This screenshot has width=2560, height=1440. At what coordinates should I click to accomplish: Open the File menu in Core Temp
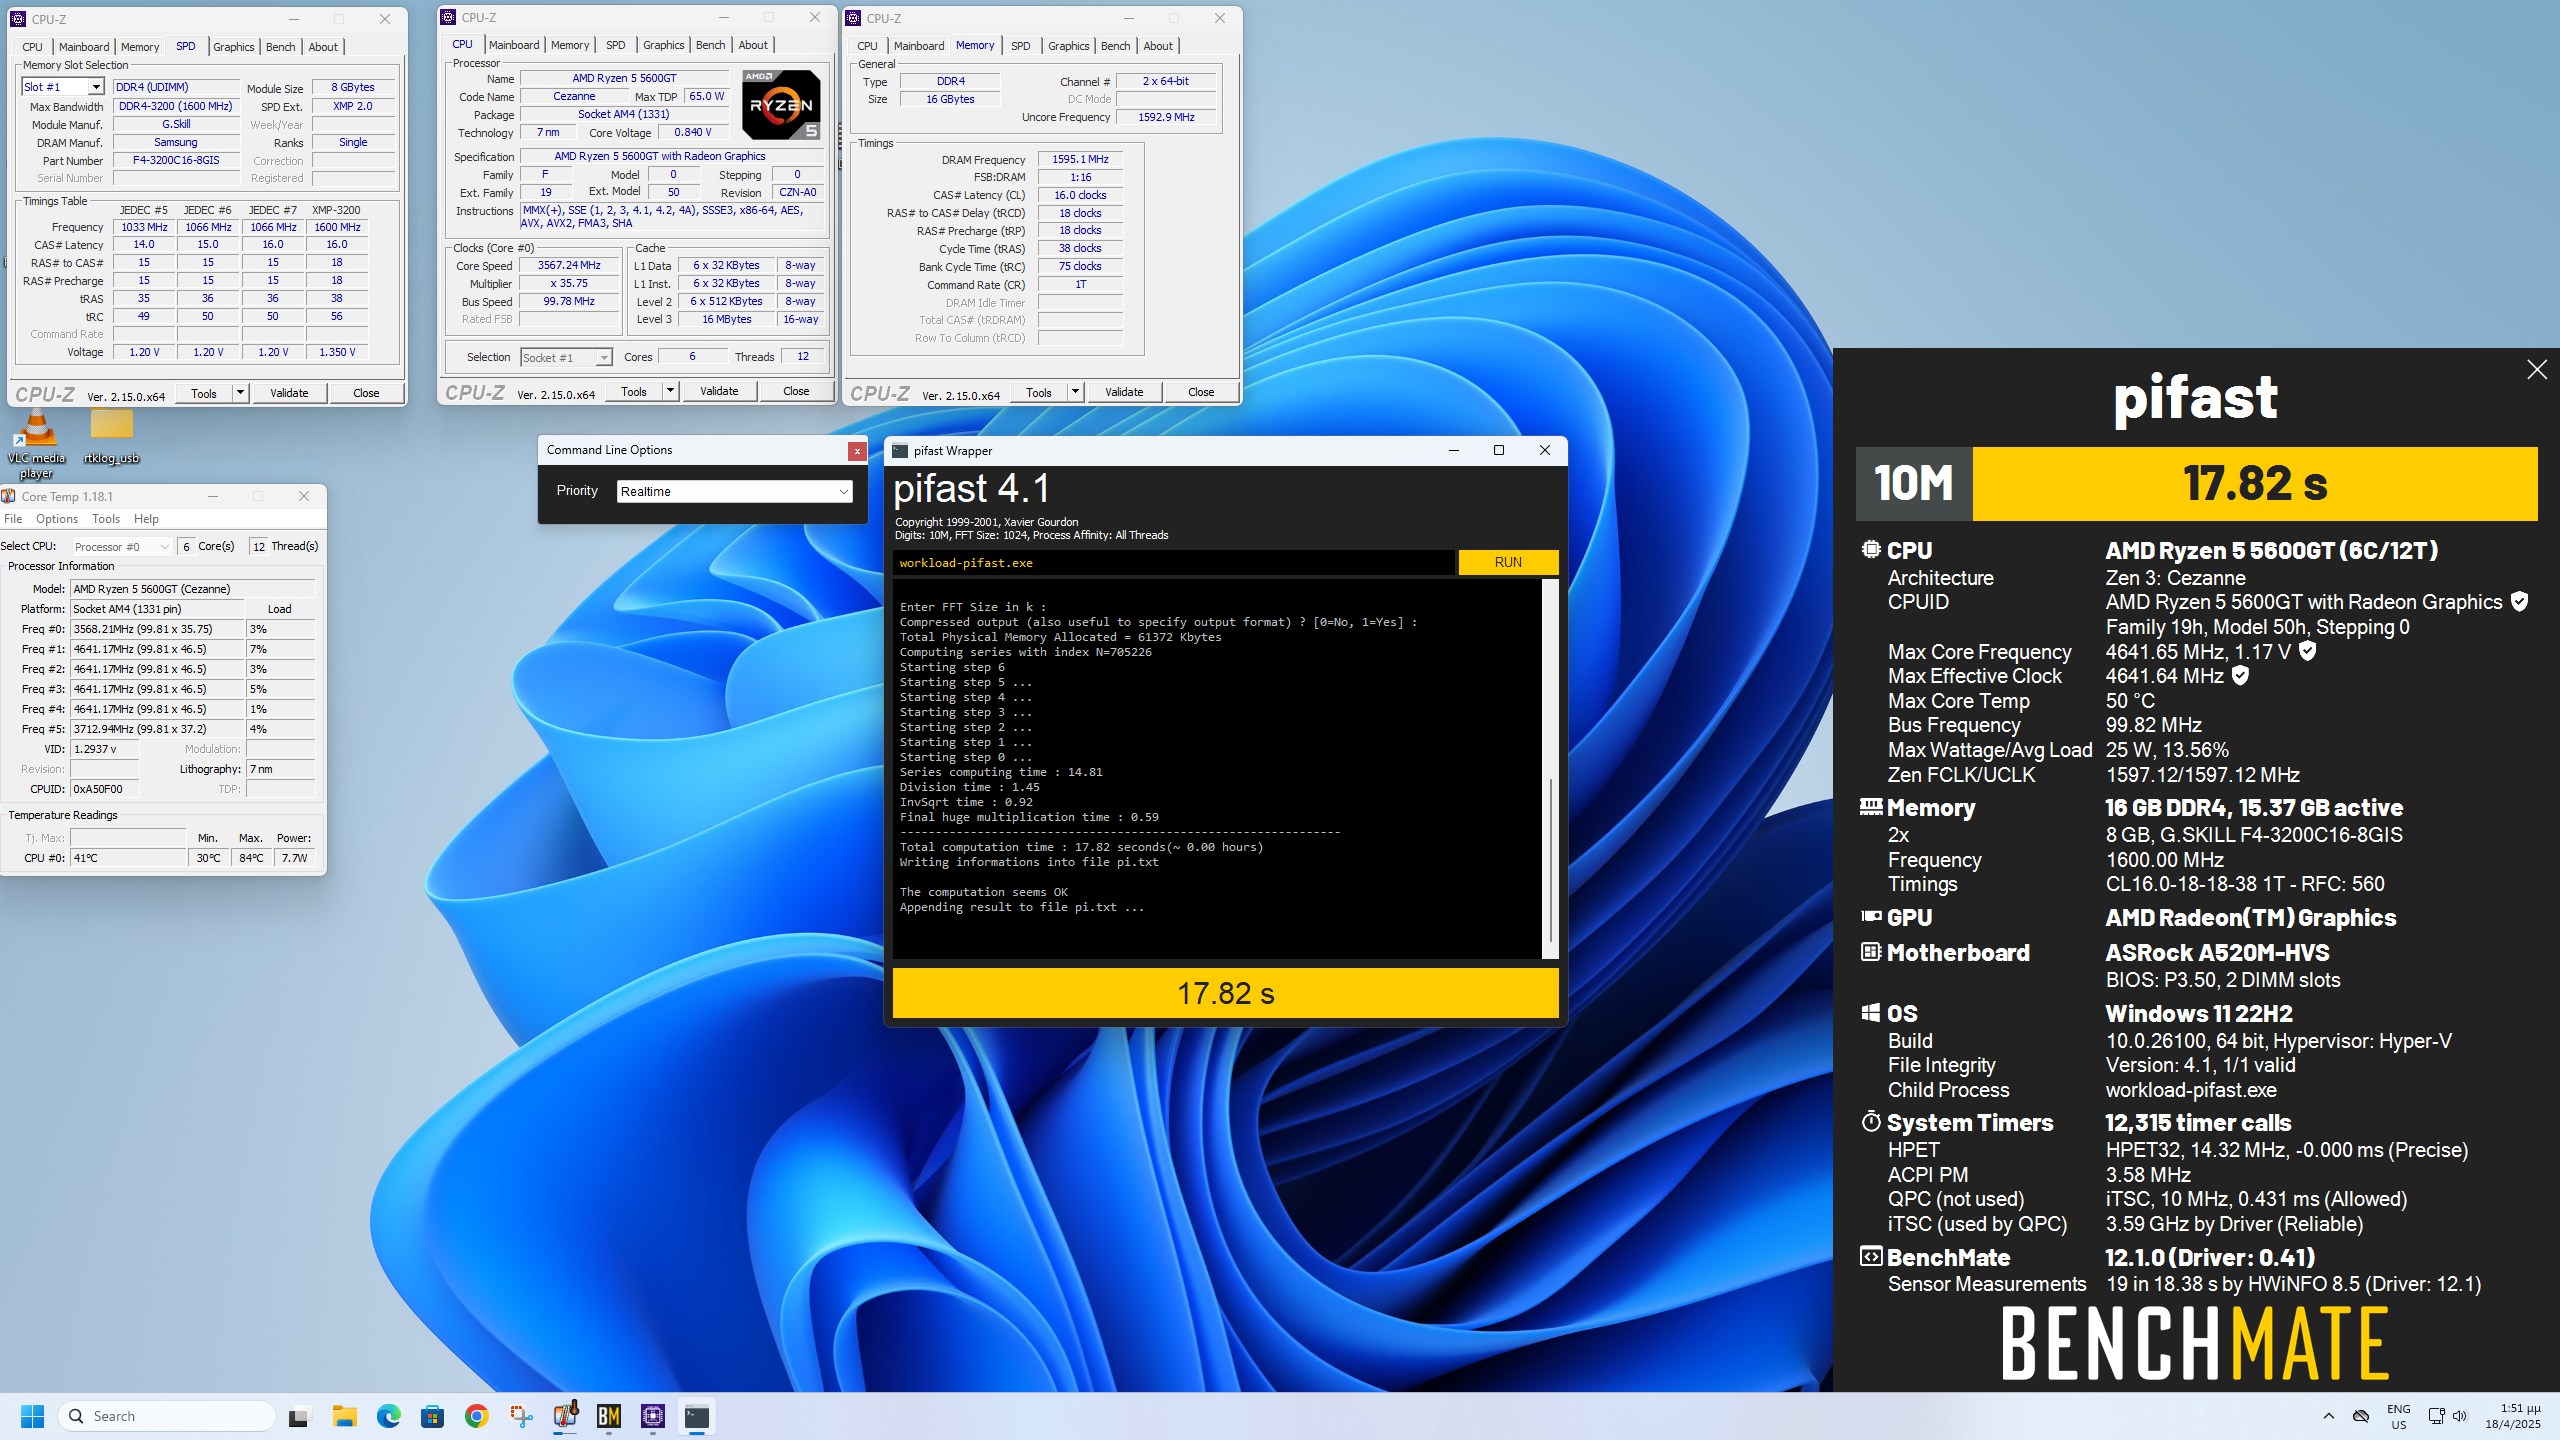pos(13,519)
